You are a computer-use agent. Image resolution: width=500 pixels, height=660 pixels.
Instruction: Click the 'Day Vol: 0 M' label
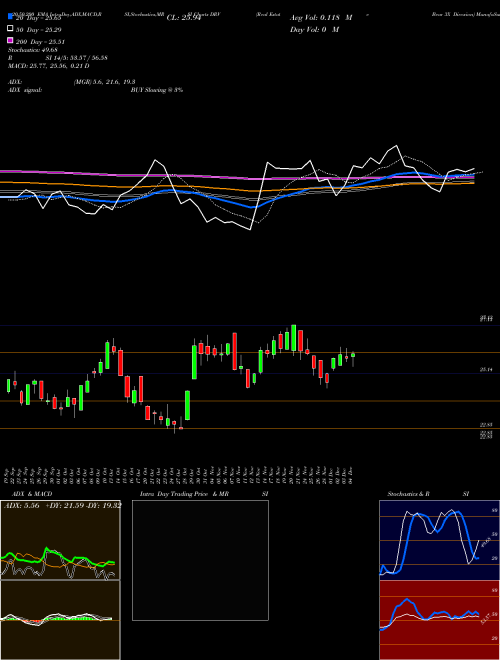[314, 29]
